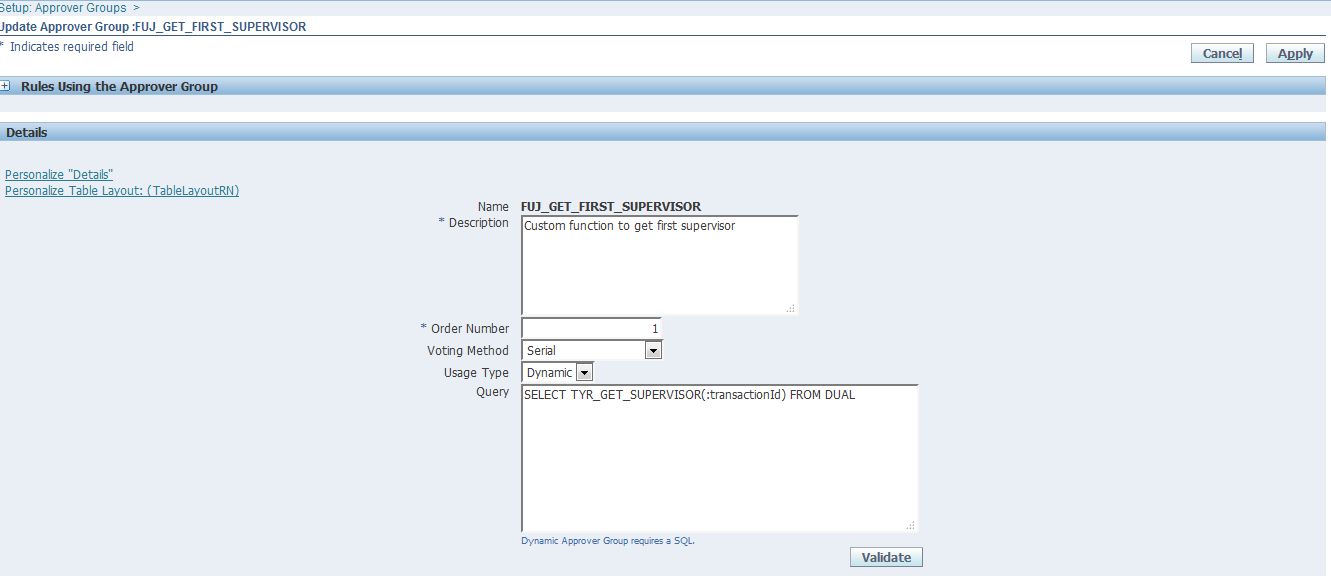Open Personalize "Details" link
The height and width of the screenshot is (585, 1331).
click(59, 175)
